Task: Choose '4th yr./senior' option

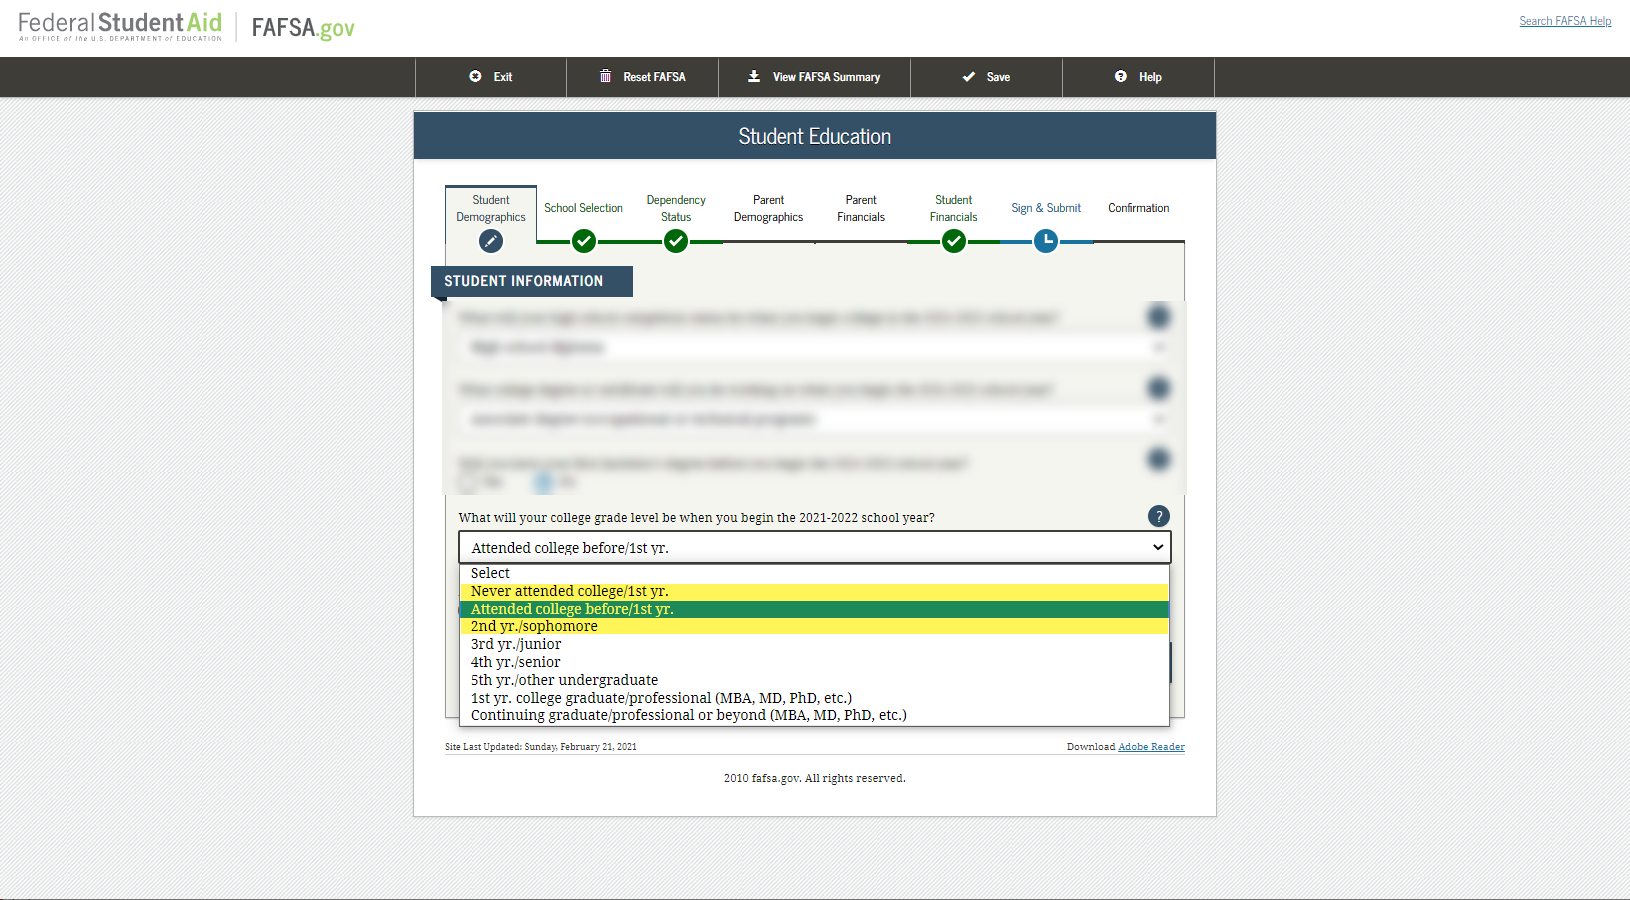Action: [x=814, y=662]
